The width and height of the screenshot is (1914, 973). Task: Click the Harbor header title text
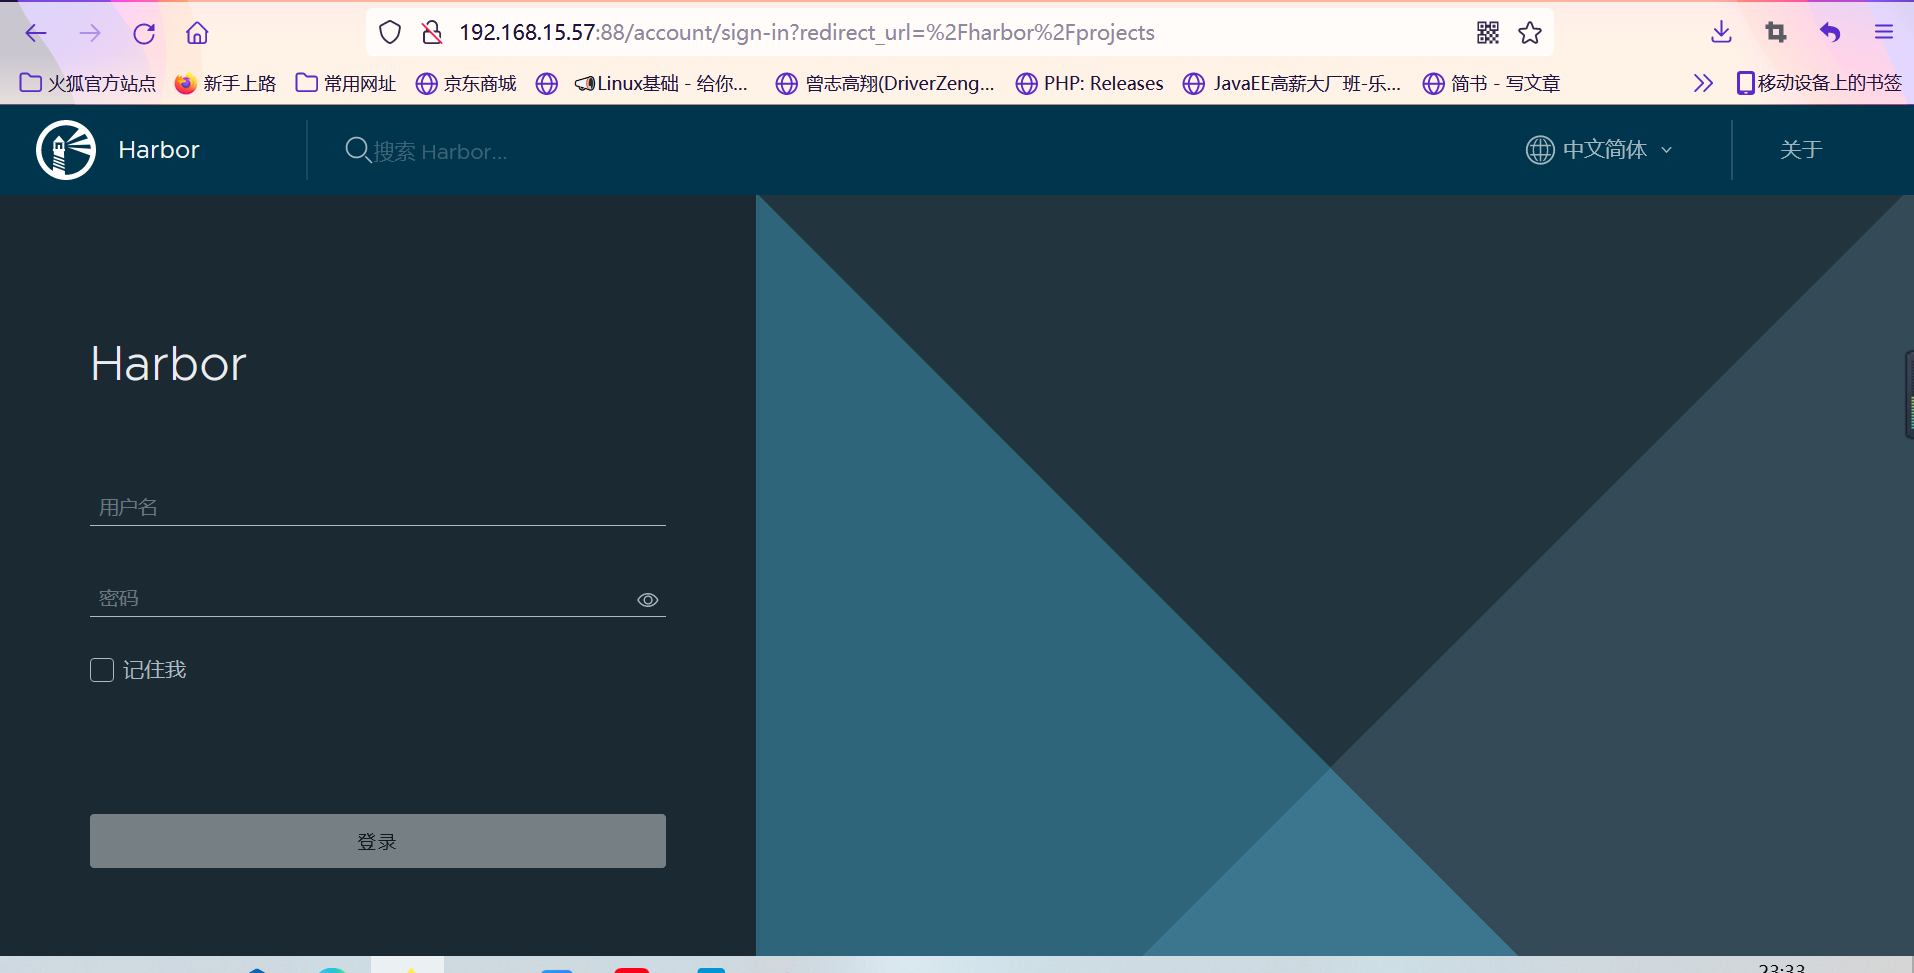(x=159, y=150)
